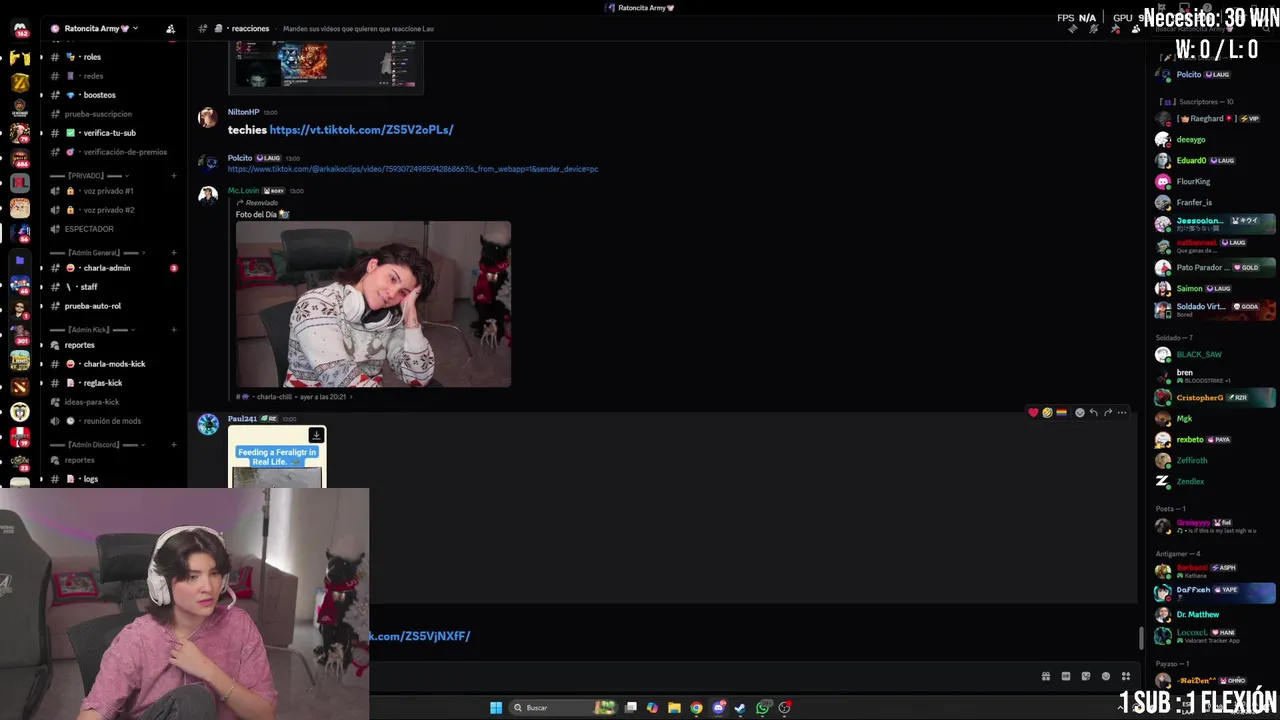The image size is (1280, 720).
Task: Add a channel to the PRIVADO category
Action: coord(173,176)
